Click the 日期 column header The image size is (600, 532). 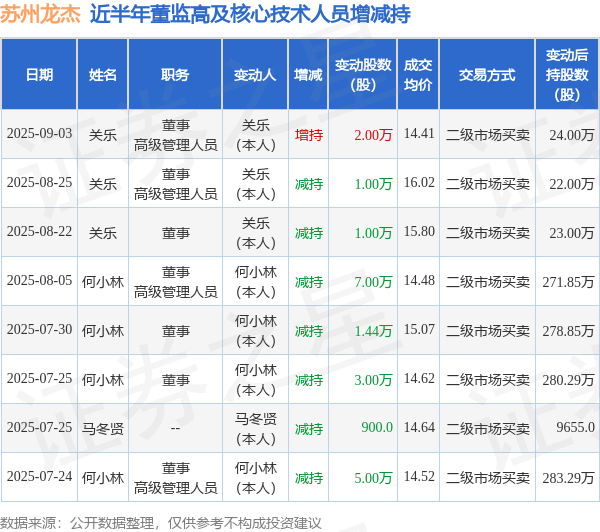[39, 74]
